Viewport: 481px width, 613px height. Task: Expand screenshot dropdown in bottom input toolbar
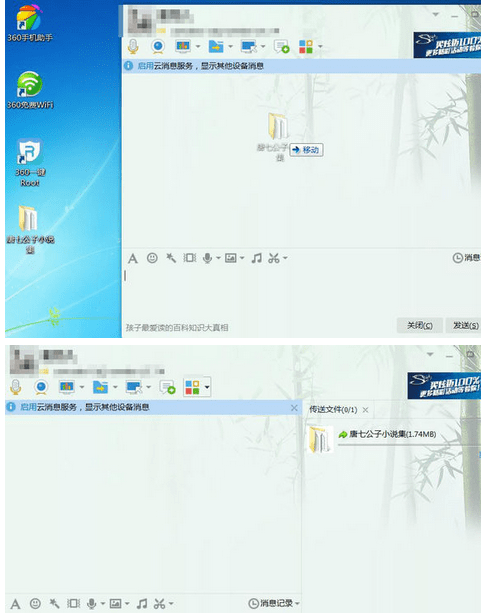coord(171,604)
